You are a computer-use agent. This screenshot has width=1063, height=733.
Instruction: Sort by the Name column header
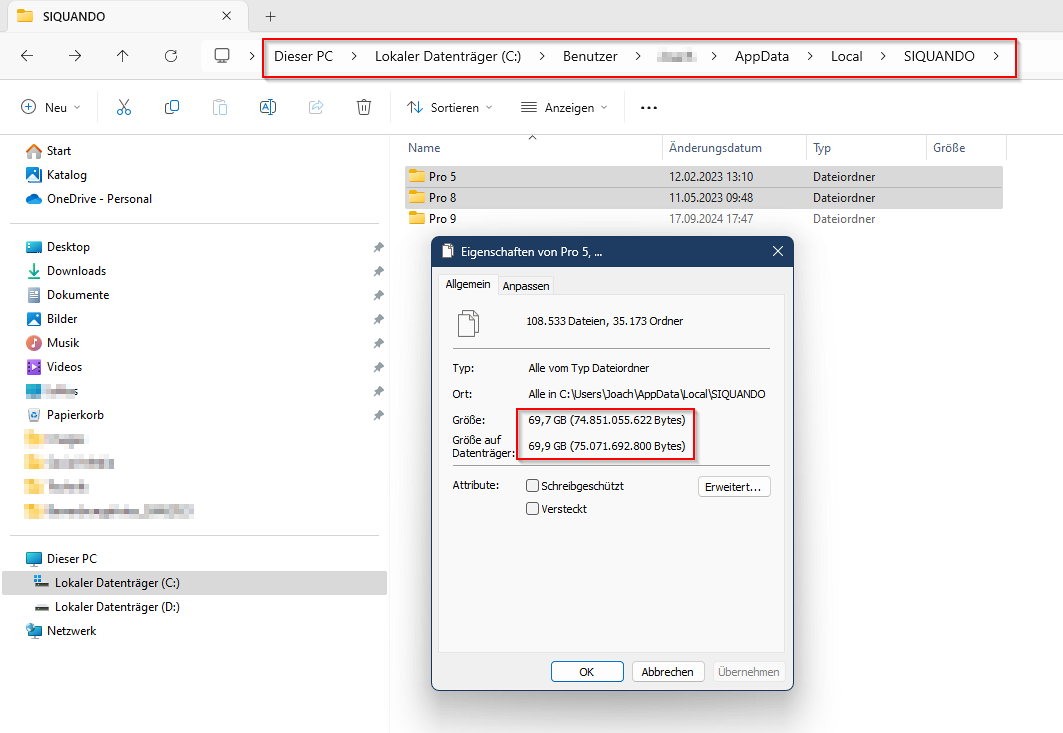tap(424, 148)
